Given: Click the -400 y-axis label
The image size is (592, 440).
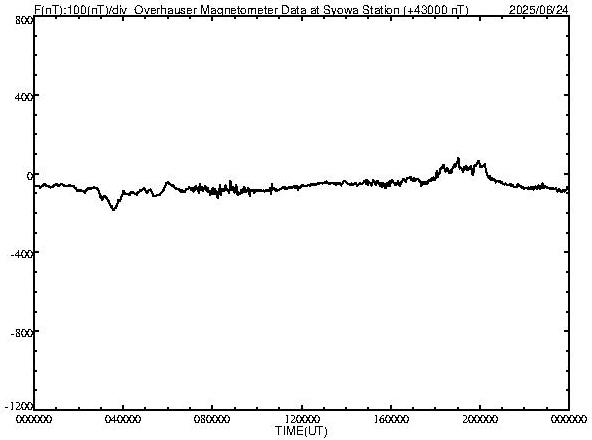Looking at the screenshot, I should [22, 254].
